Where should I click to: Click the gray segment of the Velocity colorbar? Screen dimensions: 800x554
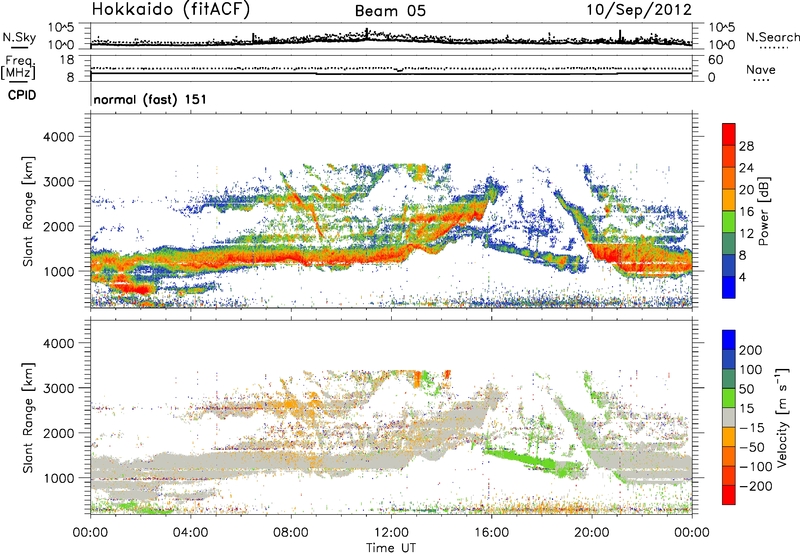point(729,417)
